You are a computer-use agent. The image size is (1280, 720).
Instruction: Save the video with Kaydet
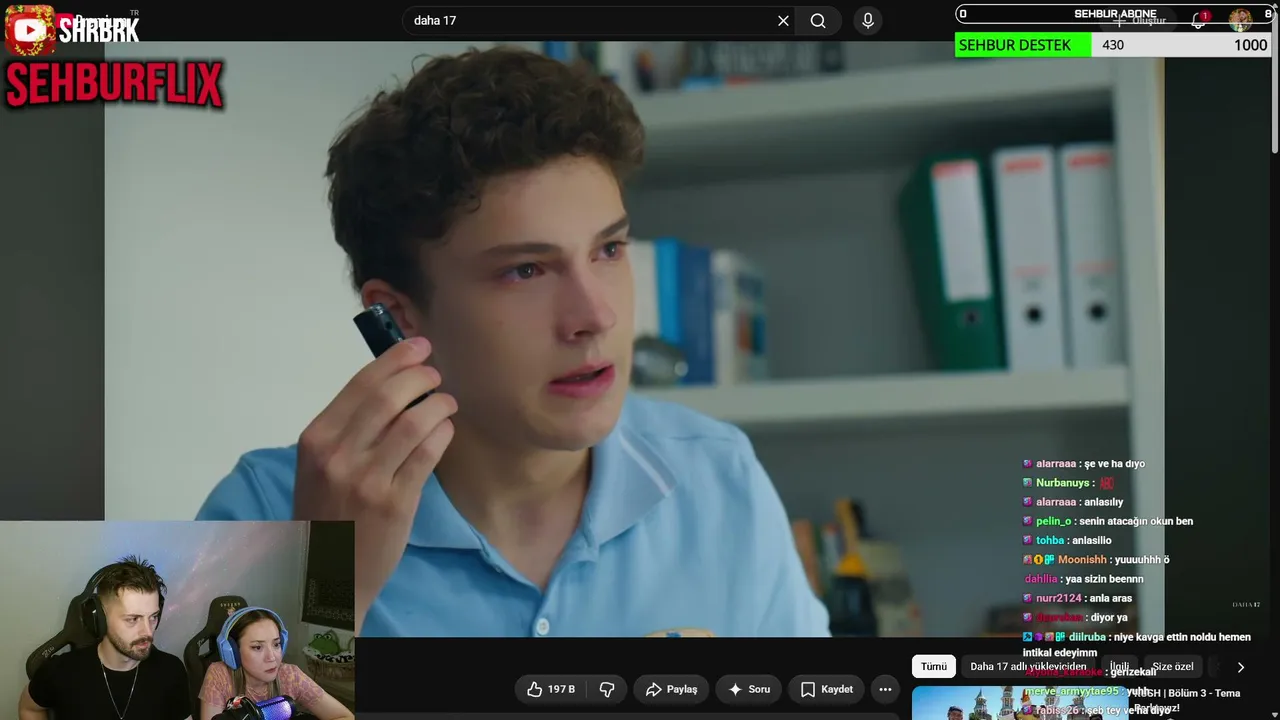point(827,689)
